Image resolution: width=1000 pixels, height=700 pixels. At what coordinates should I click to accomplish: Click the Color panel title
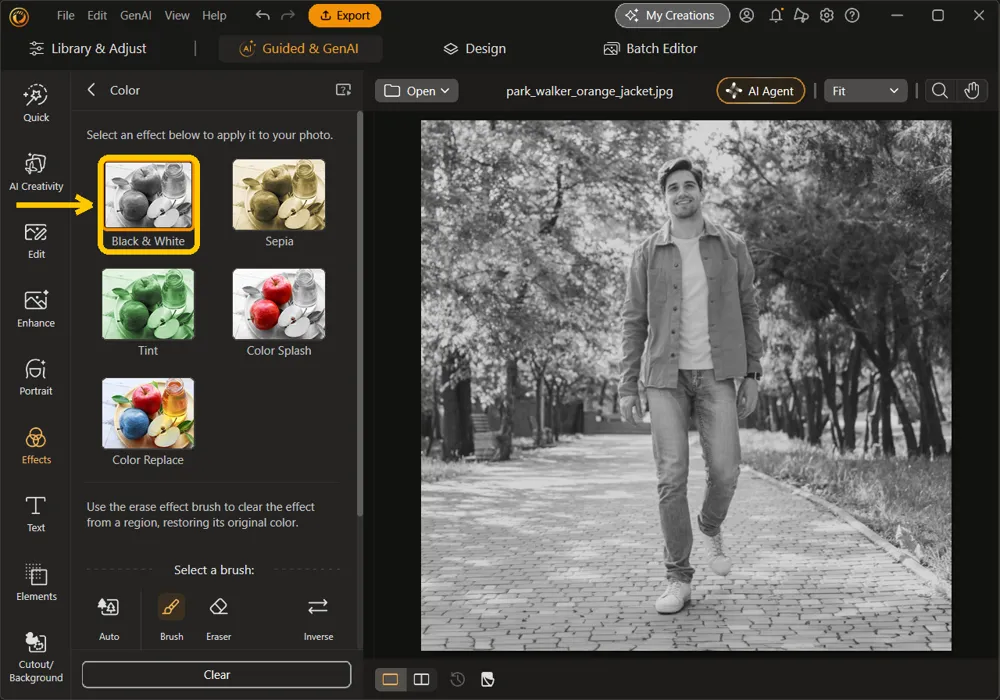124,91
